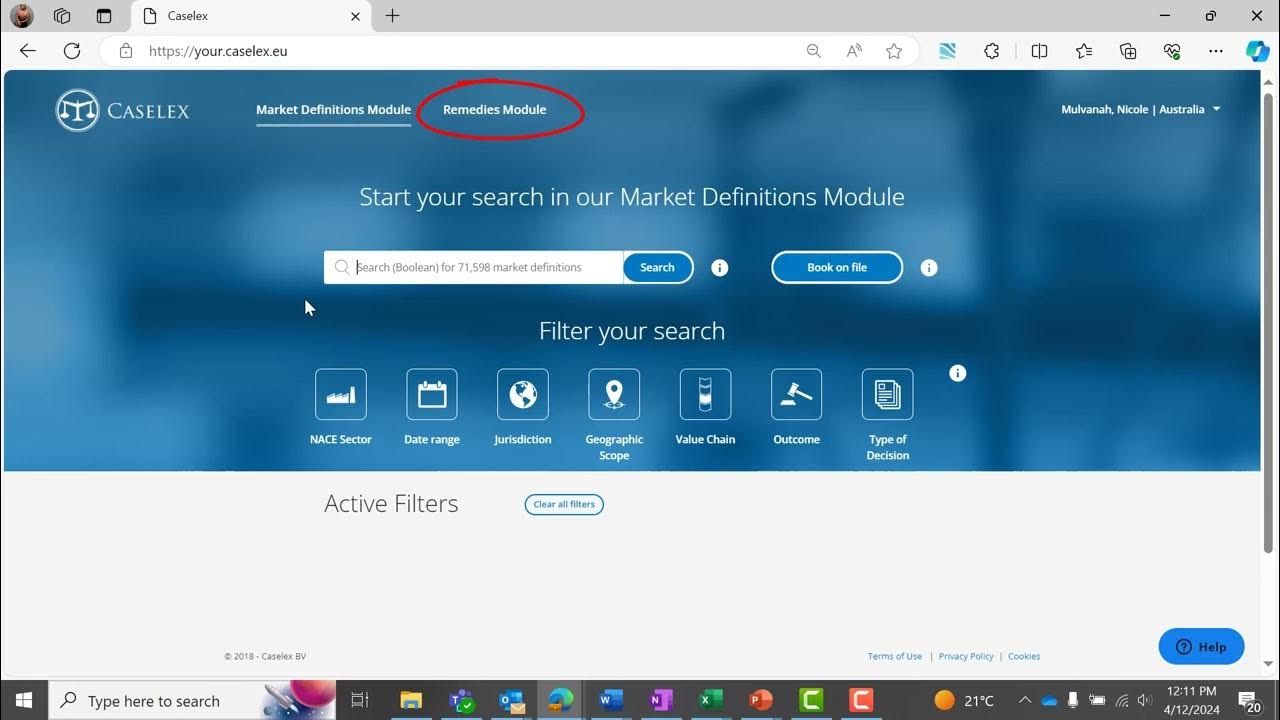Open the Date range calendar filter
1280x720 pixels.
click(432, 394)
